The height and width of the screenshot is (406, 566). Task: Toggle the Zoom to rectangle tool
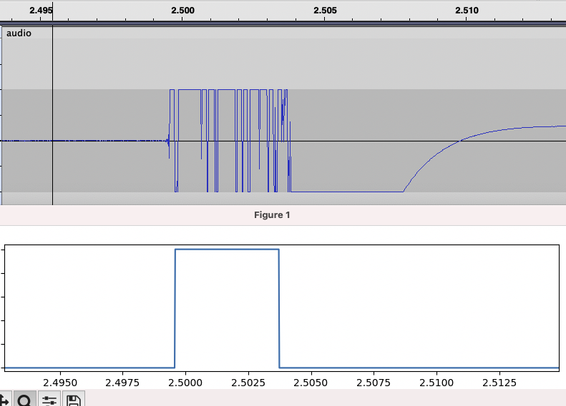25,400
